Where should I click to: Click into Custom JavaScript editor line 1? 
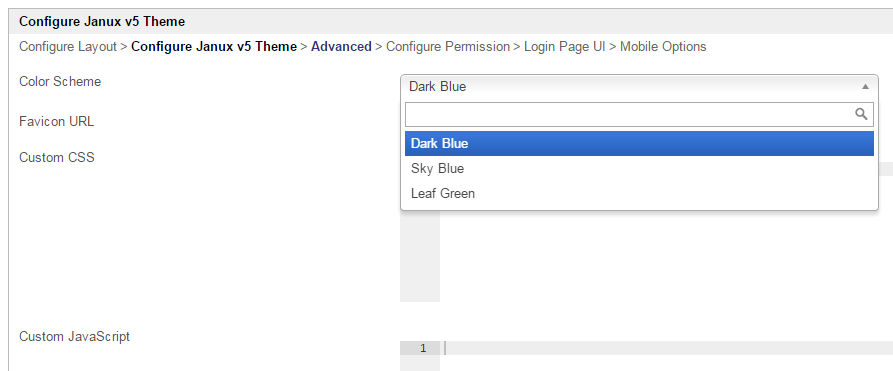(666, 348)
